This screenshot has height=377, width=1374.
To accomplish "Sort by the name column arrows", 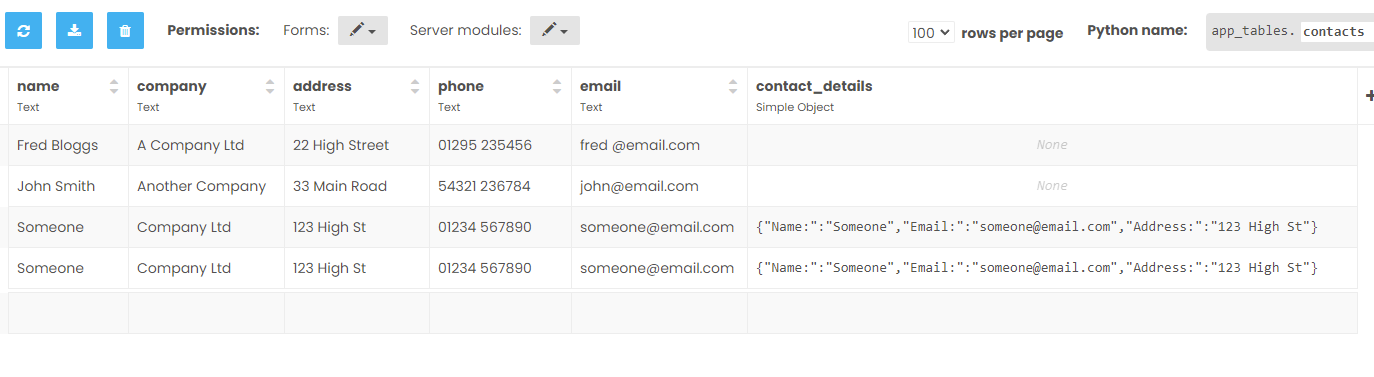I will (114, 87).
